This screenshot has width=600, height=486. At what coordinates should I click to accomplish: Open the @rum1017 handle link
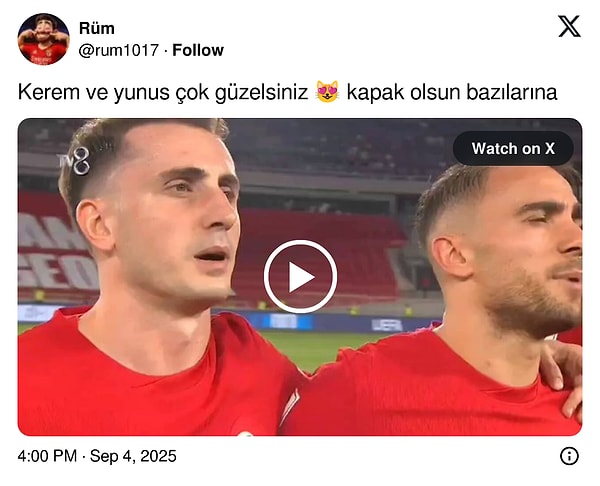119,50
